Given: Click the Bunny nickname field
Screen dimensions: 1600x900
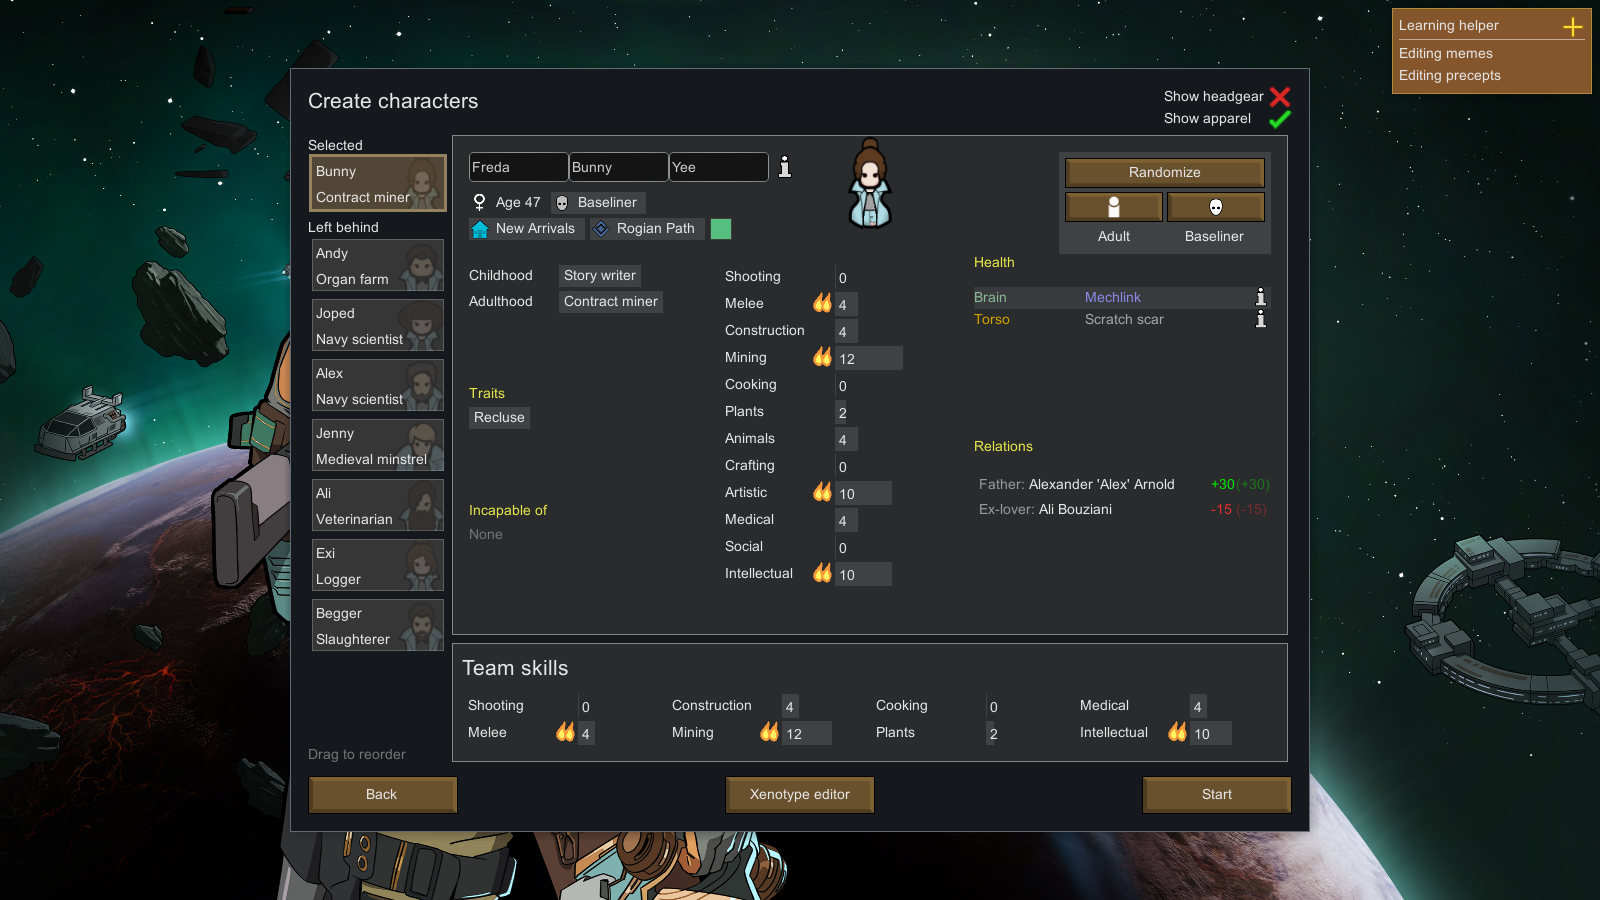Looking at the screenshot, I should (619, 167).
